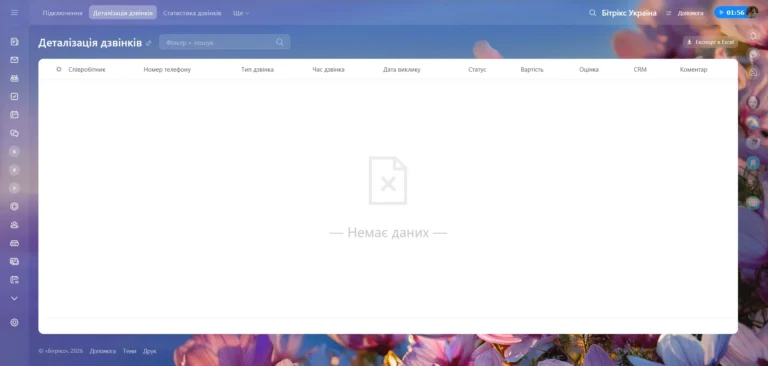This screenshot has height=366, width=768.
Task: Open the workgroups sidebar icon
Action: click(x=14, y=78)
